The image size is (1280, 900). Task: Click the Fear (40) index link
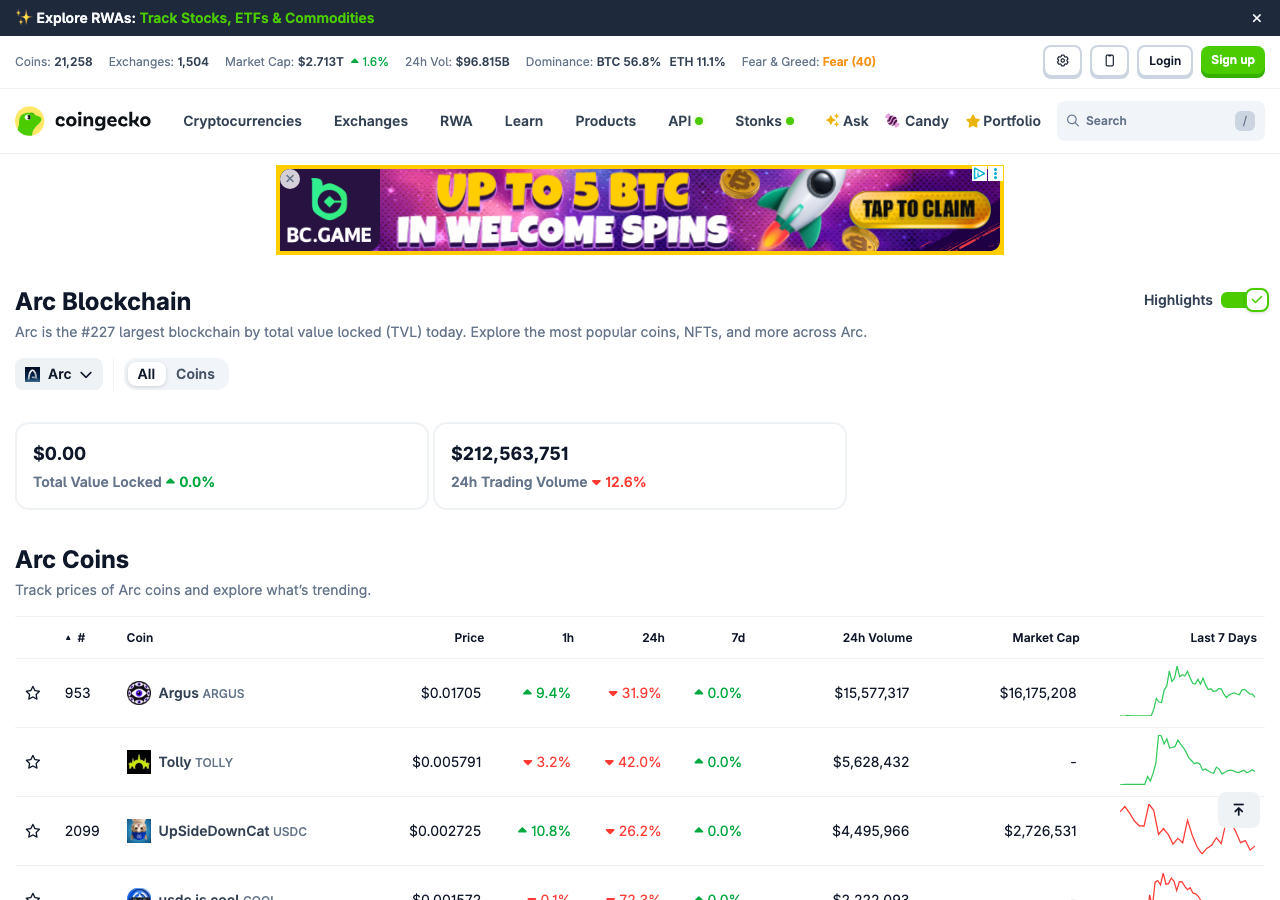tap(849, 62)
